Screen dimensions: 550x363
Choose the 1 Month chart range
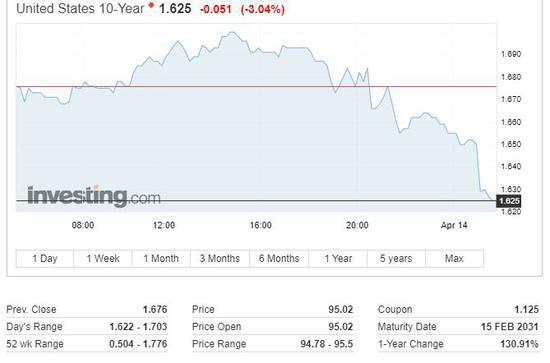pos(161,258)
